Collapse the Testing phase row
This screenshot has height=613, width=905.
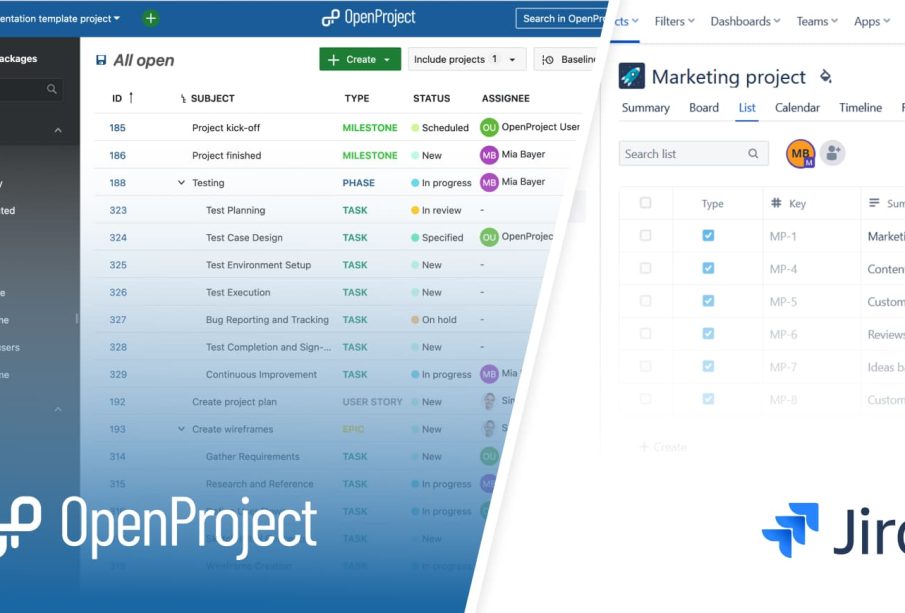(x=181, y=183)
